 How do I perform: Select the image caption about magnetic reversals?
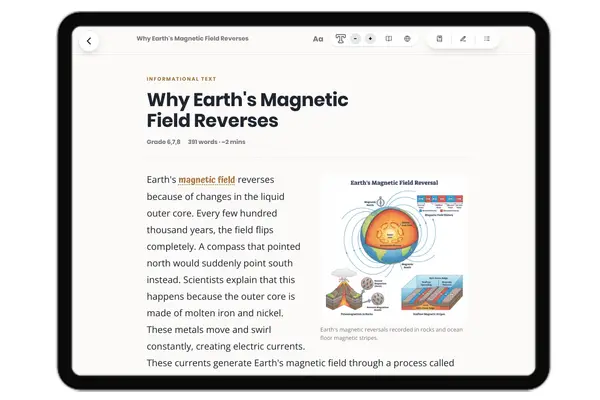[x=391, y=334]
